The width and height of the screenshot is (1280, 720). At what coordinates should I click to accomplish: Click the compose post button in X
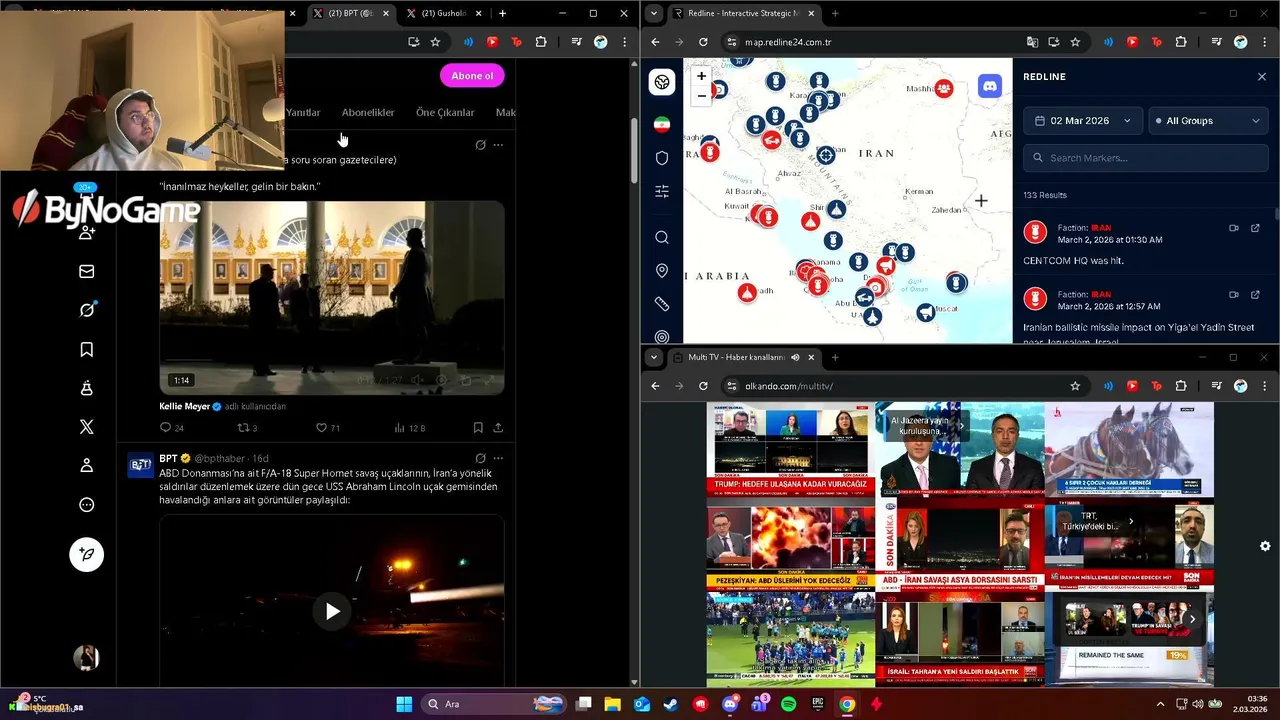(87, 554)
